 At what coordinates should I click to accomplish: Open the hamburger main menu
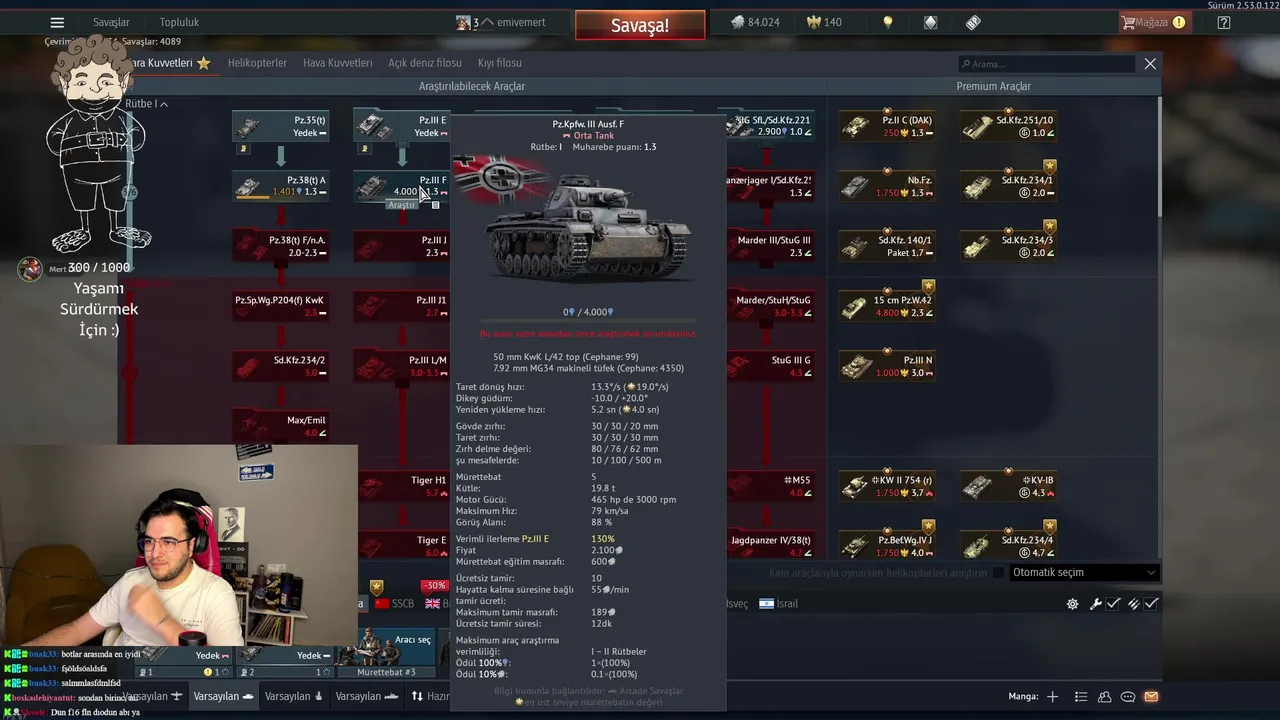57,23
